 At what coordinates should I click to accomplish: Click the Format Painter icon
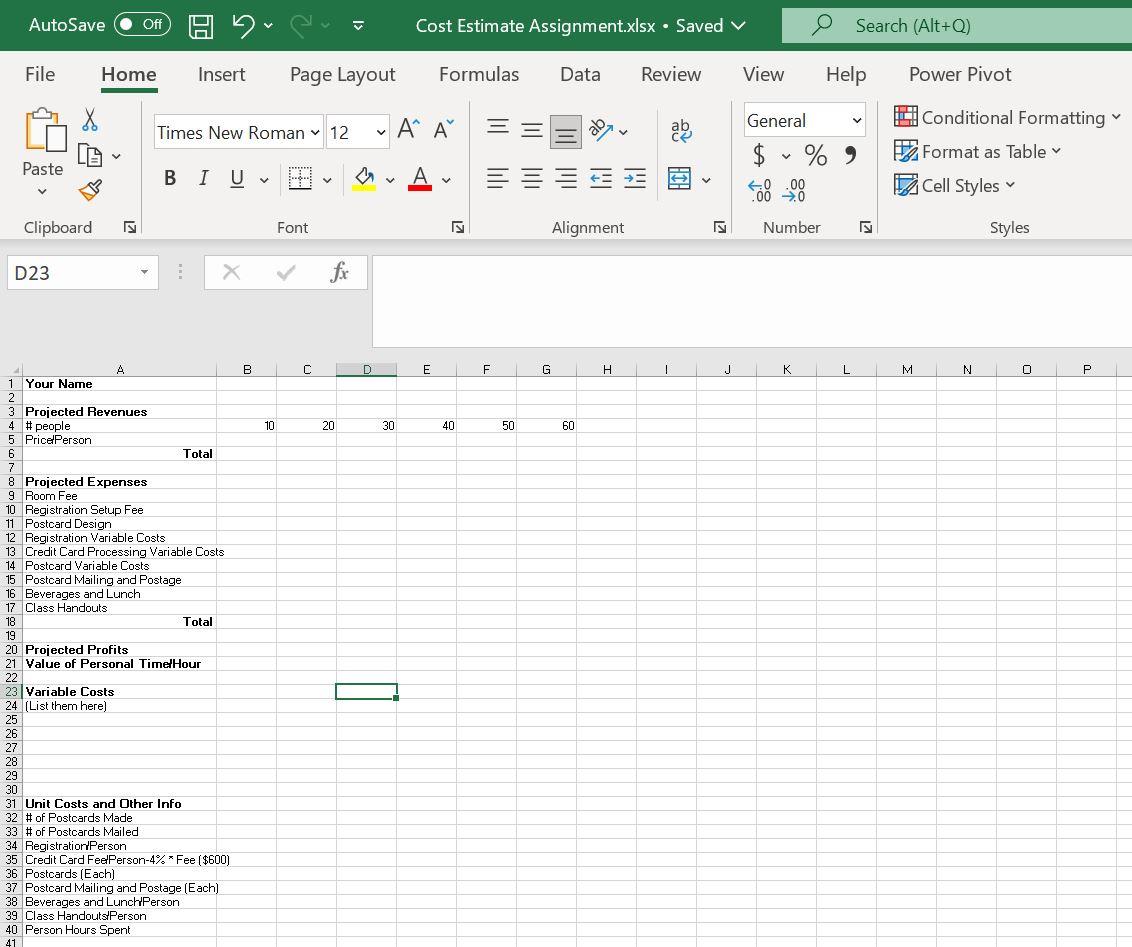tap(90, 190)
